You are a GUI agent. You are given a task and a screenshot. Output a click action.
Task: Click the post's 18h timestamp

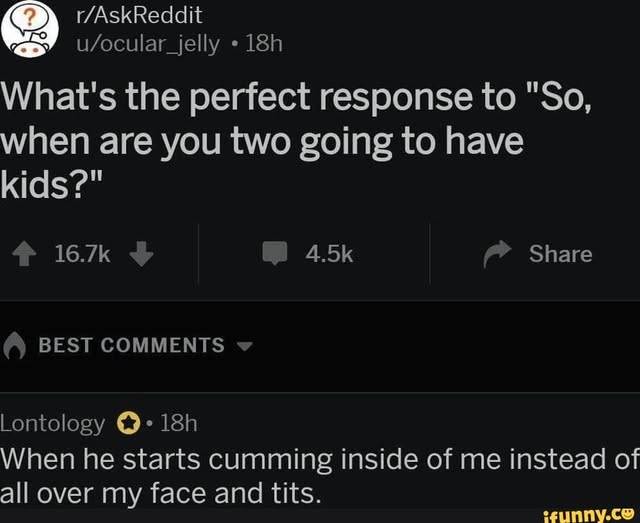coord(264,43)
